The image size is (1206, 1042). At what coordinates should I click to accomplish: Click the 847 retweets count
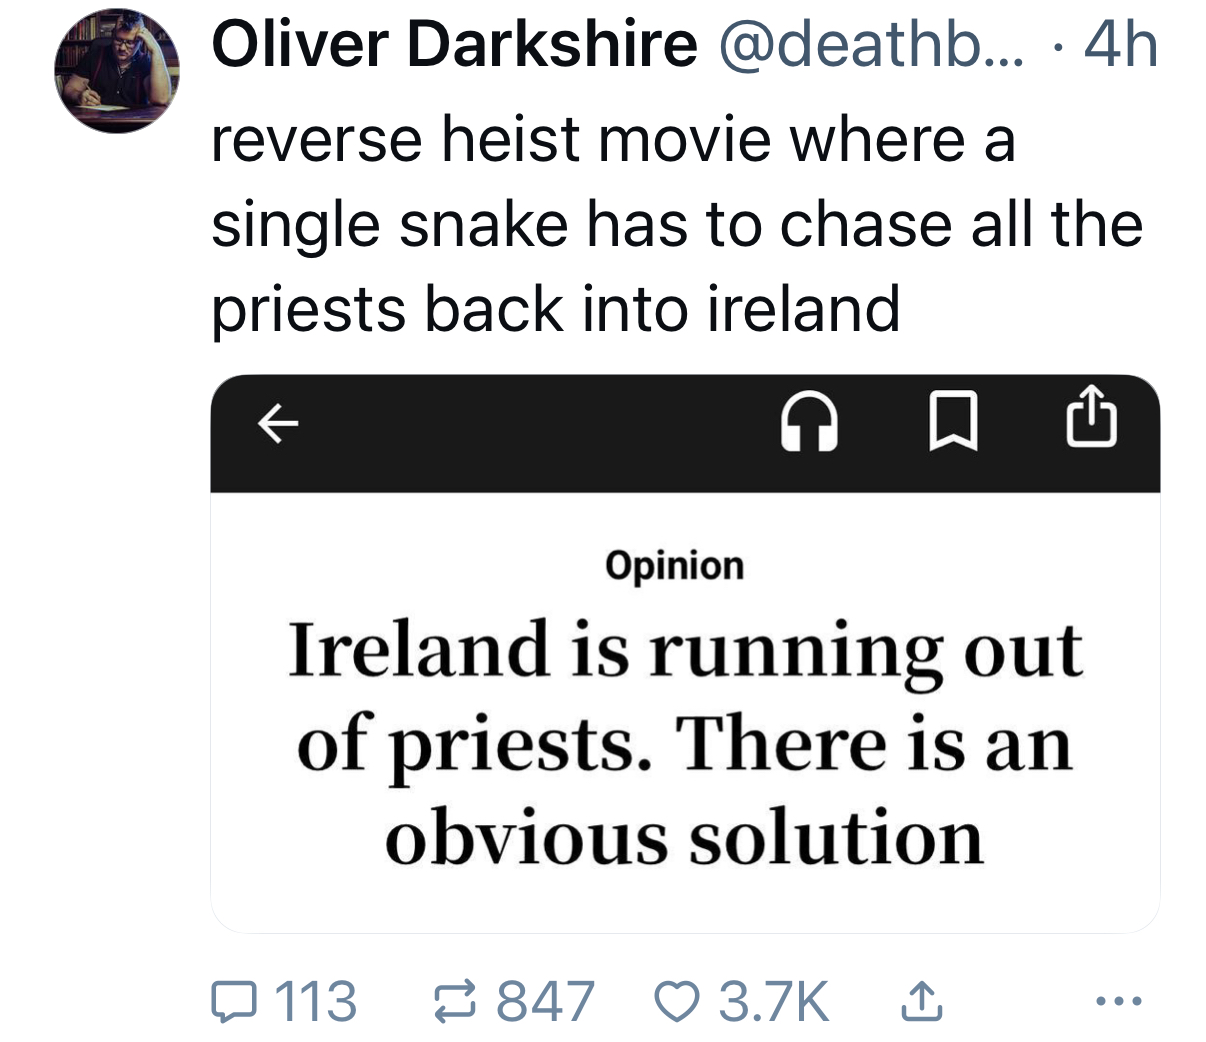click(545, 1002)
